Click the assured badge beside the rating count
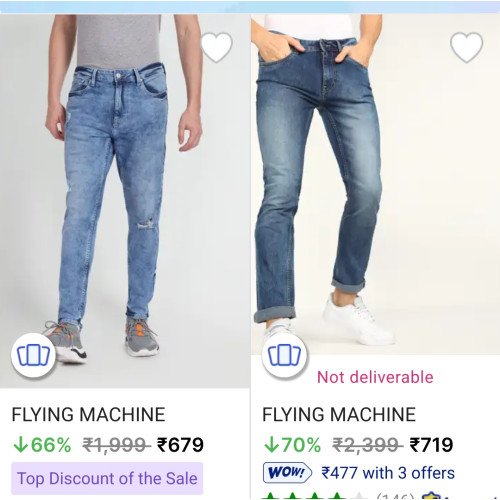Screen dimensions: 500x500 (x=433, y=496)
